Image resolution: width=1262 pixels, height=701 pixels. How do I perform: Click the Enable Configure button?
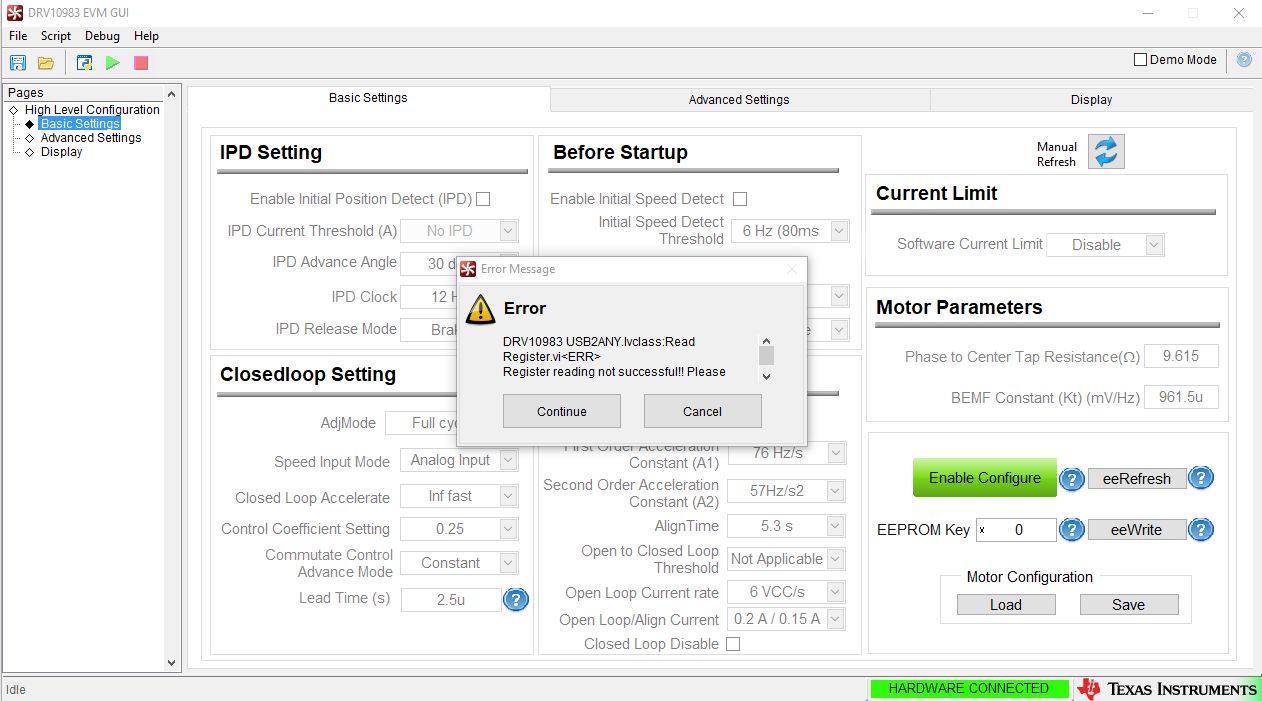984,478
